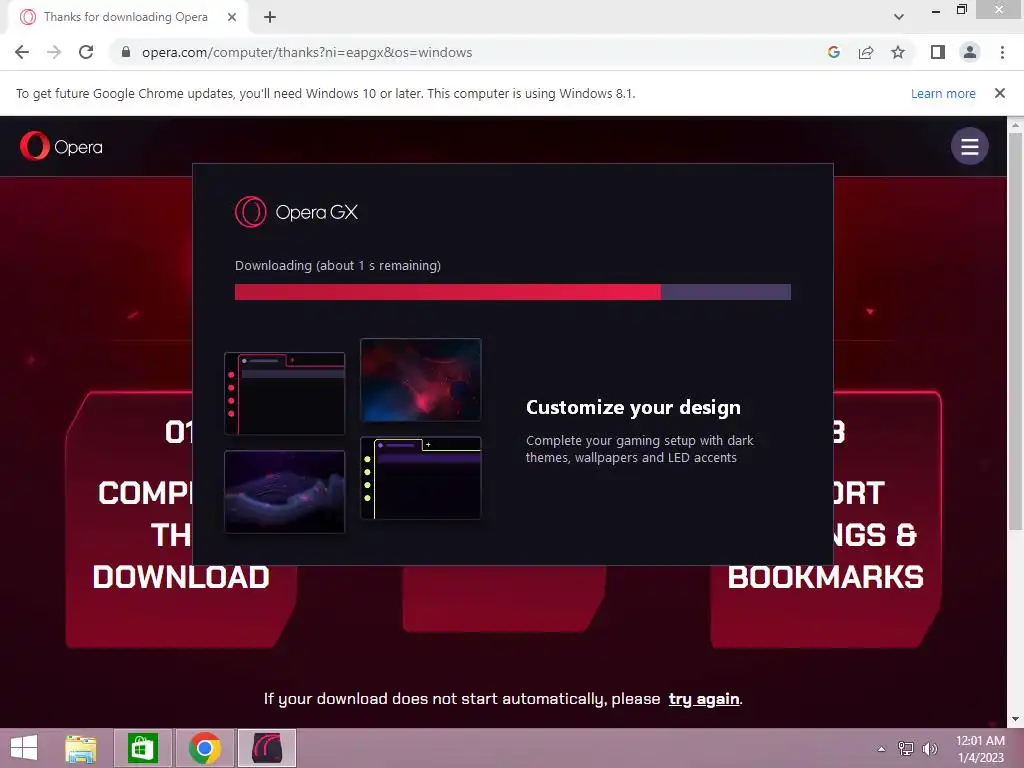1024x768 pixels.
Task: Share this page via share icon
Action: (866, 52)
